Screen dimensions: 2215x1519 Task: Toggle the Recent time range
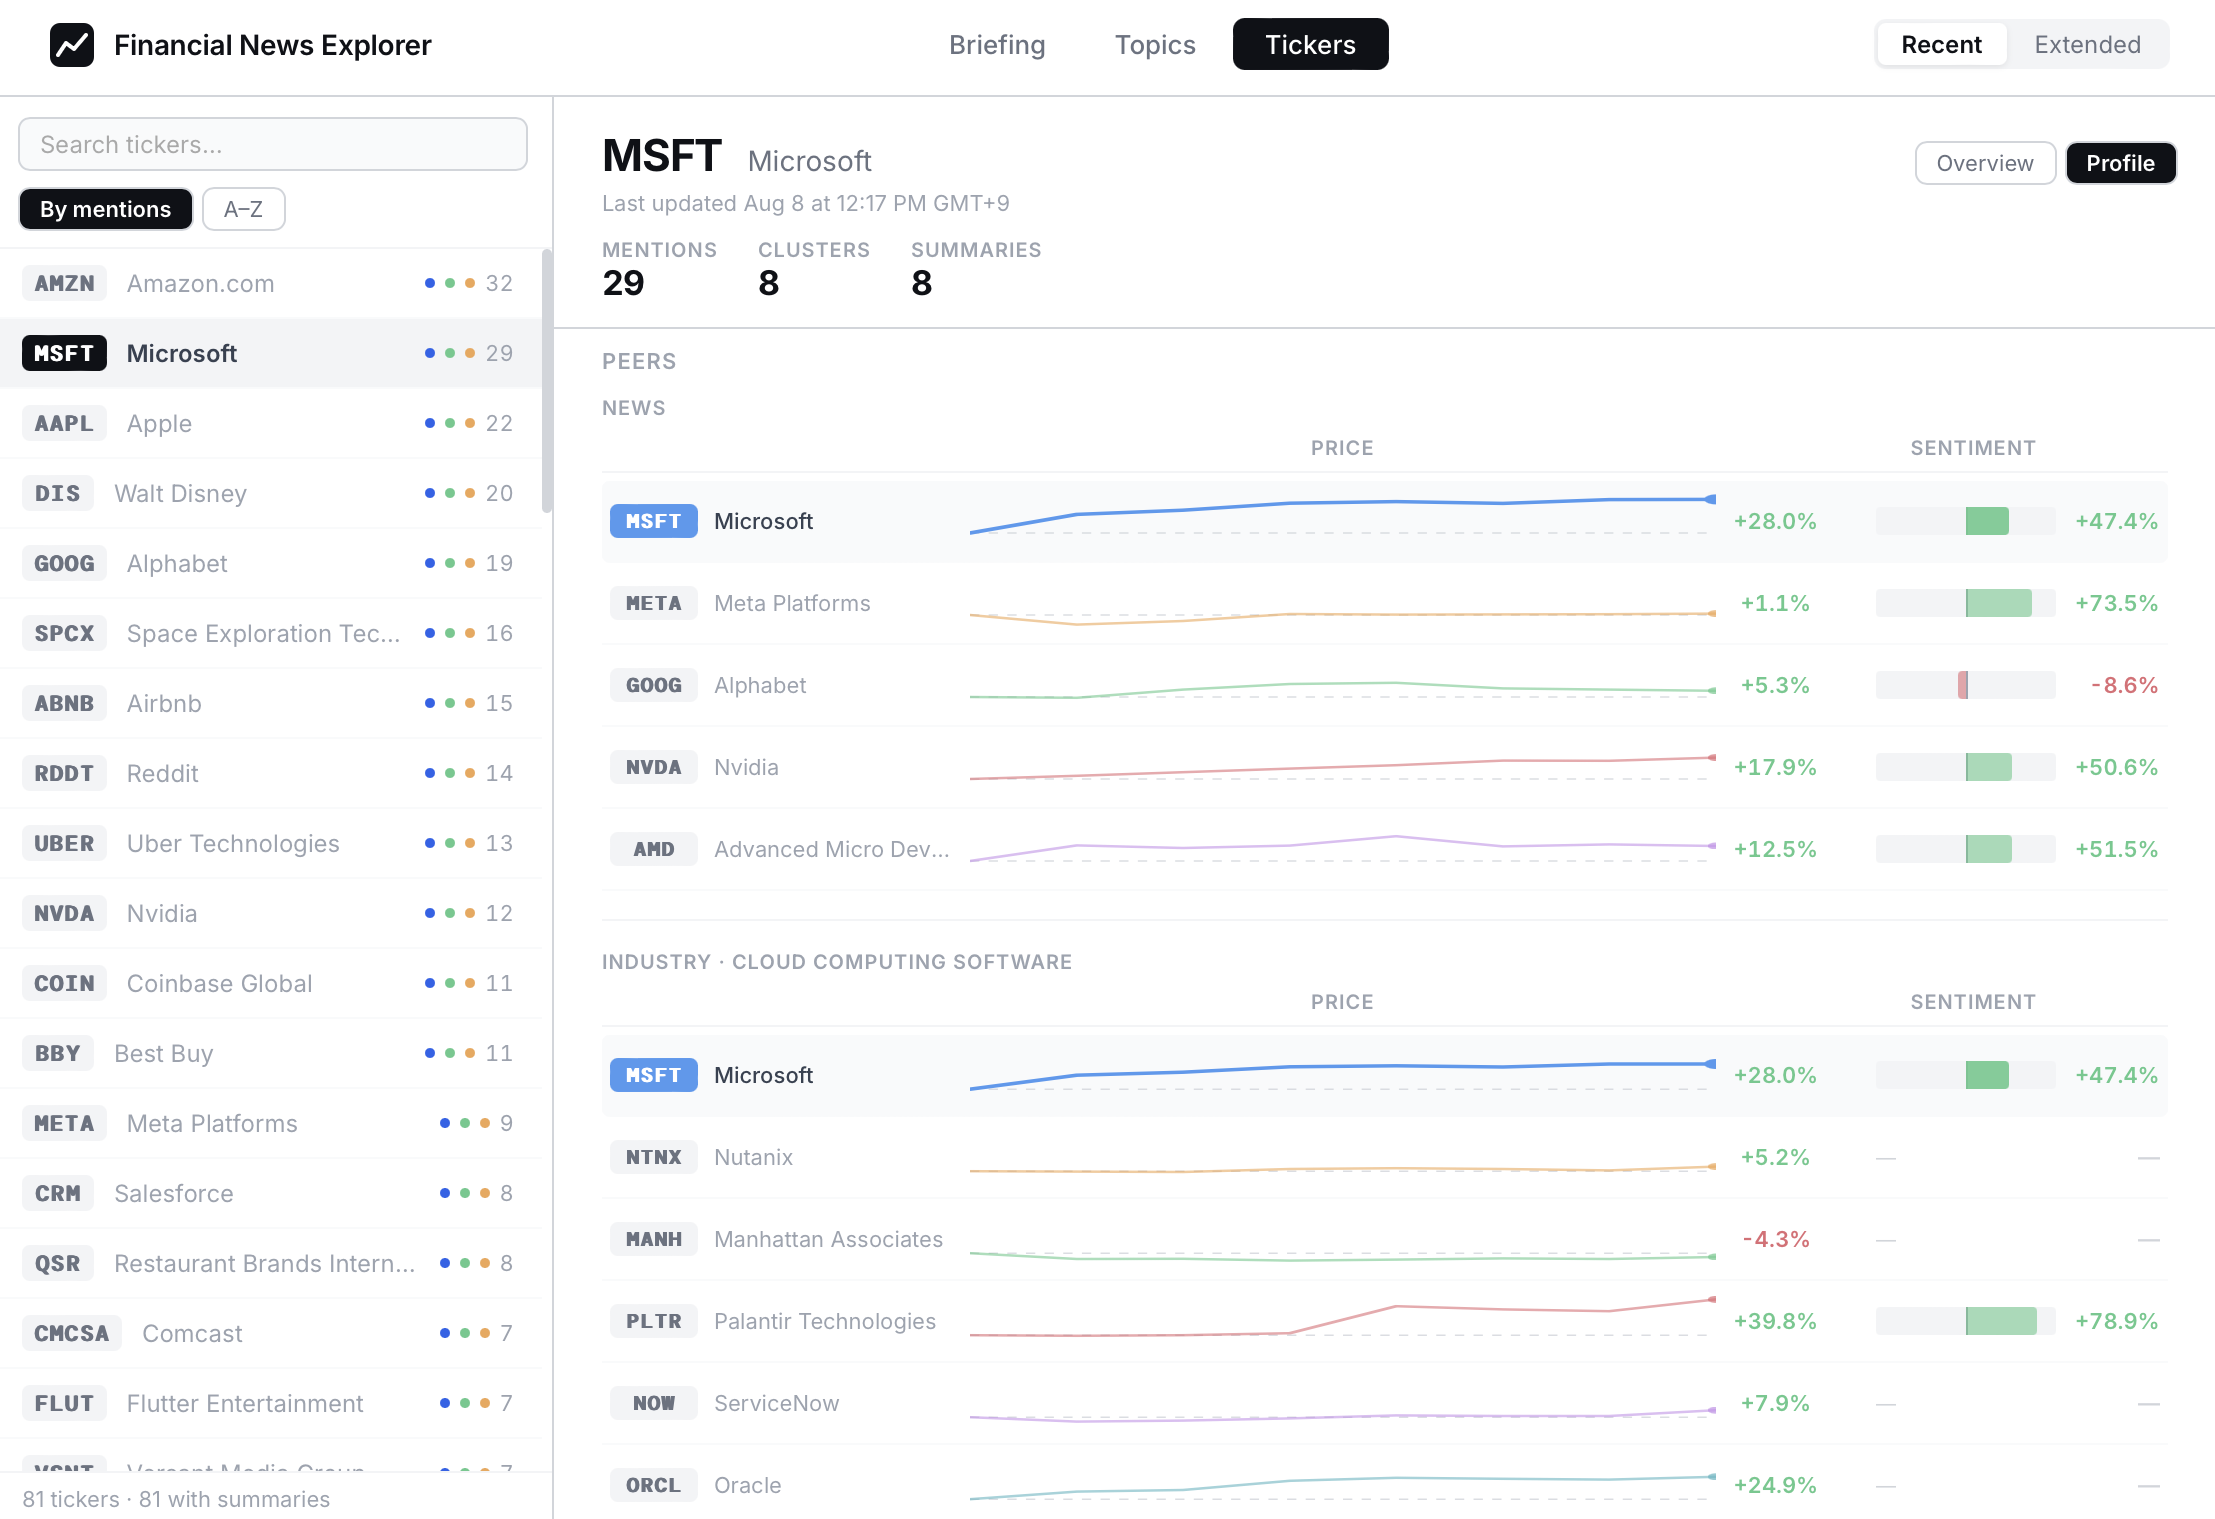1941,45
